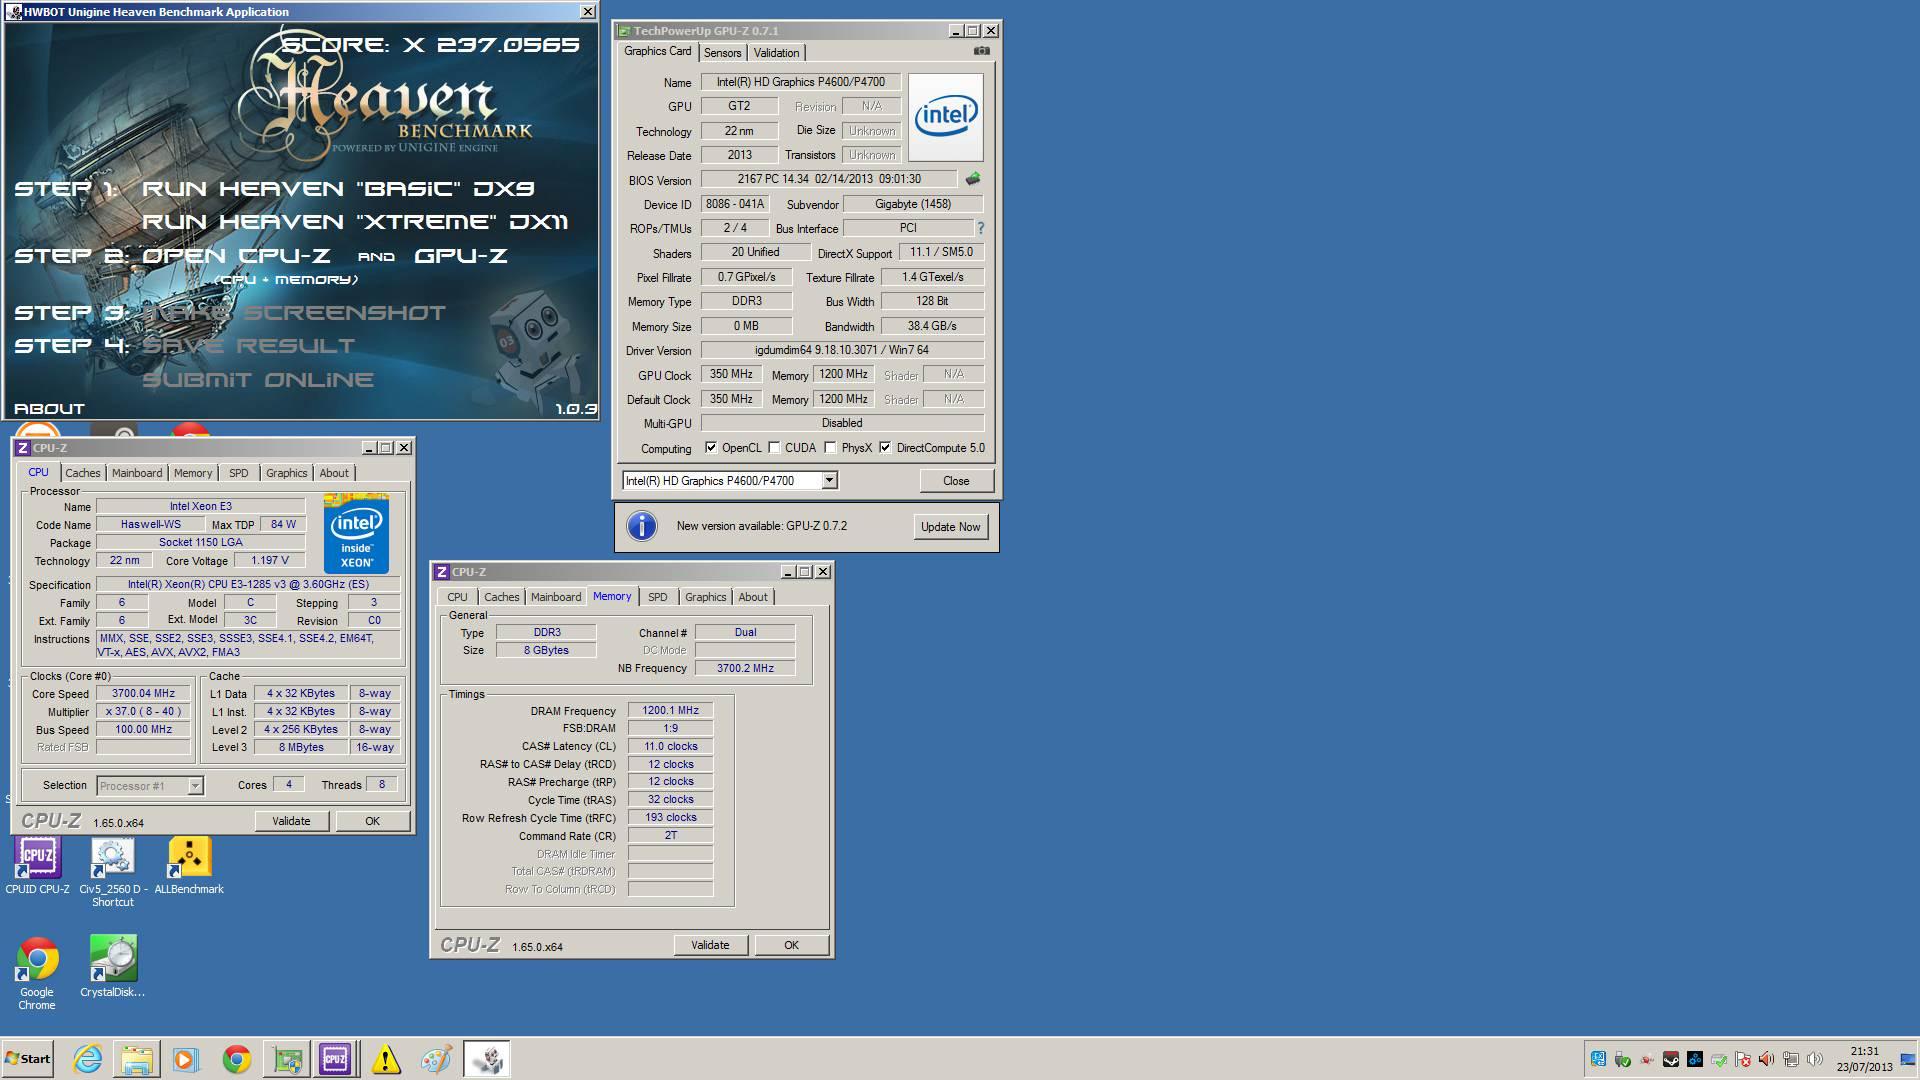
Task: Click Update Now in GPU-Z
Action: point(950,527)
